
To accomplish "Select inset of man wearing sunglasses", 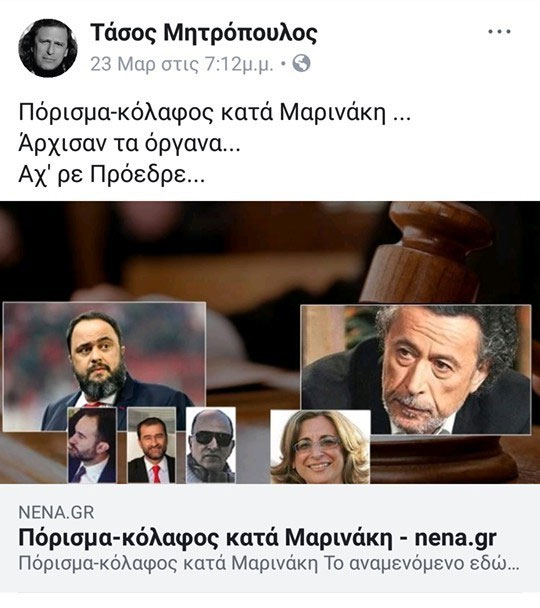I will tap(211, 445).
